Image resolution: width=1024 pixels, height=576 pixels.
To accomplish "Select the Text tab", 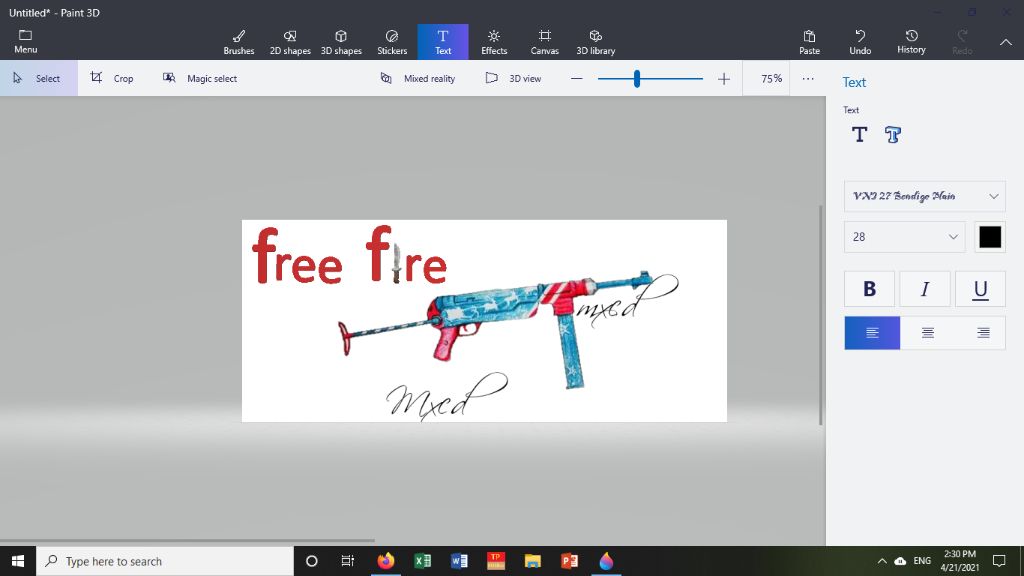I will (443, 42).
